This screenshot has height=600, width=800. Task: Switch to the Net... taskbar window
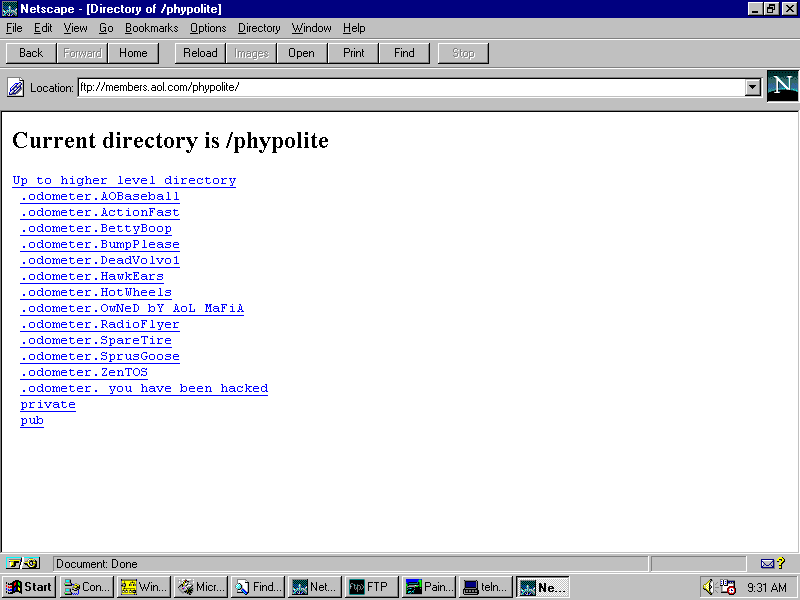coord(315,587)
